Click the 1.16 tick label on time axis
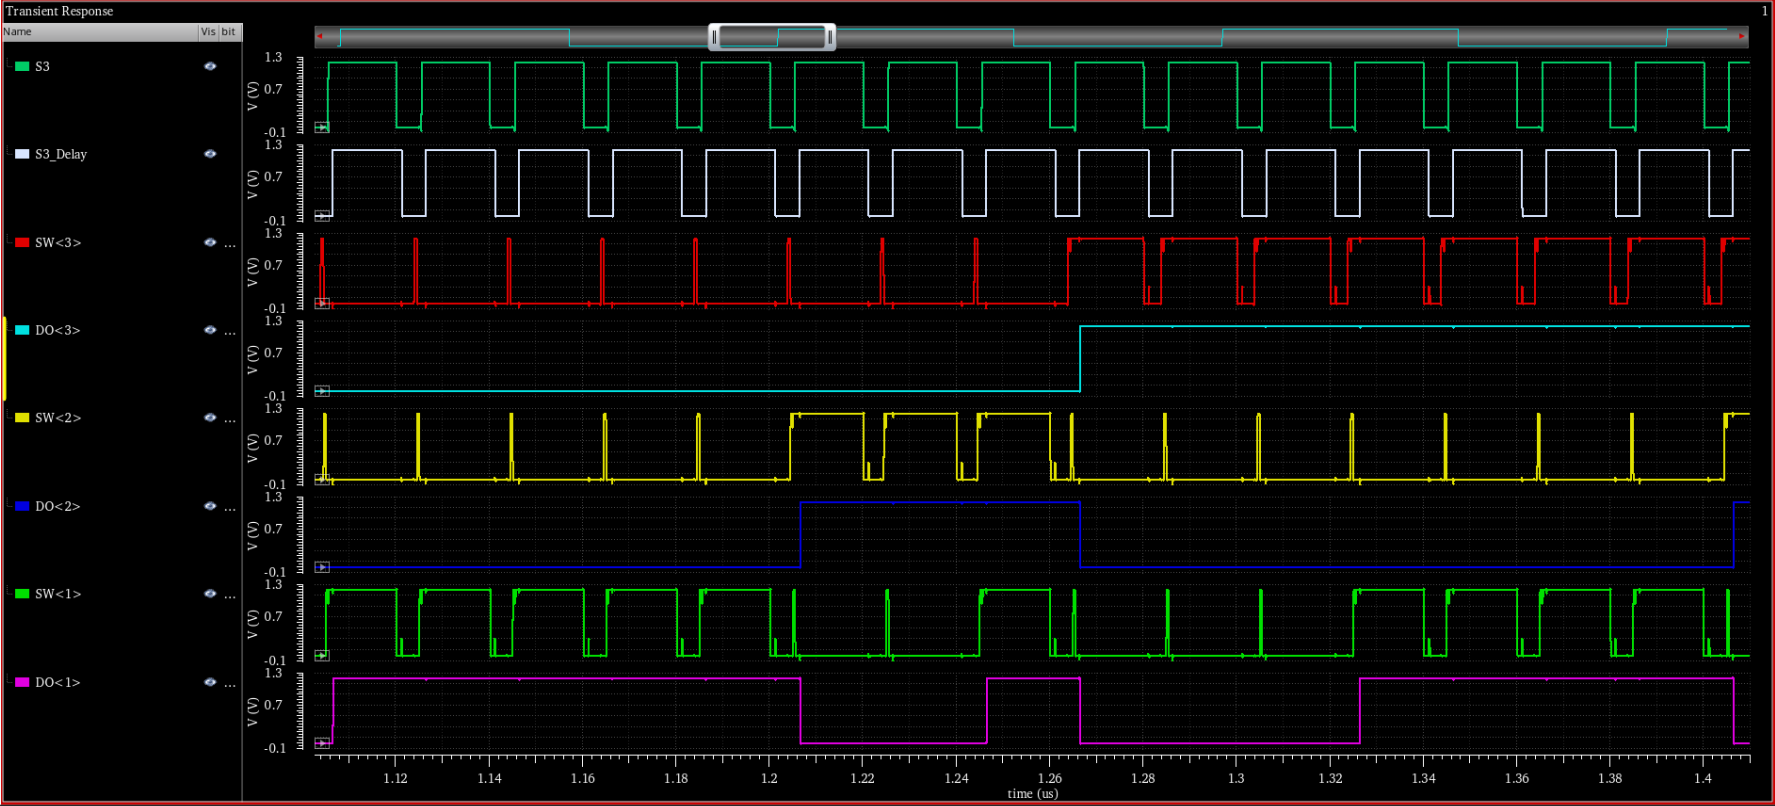The height and width of the screenshot is (806, 1775). coord(582,778)
